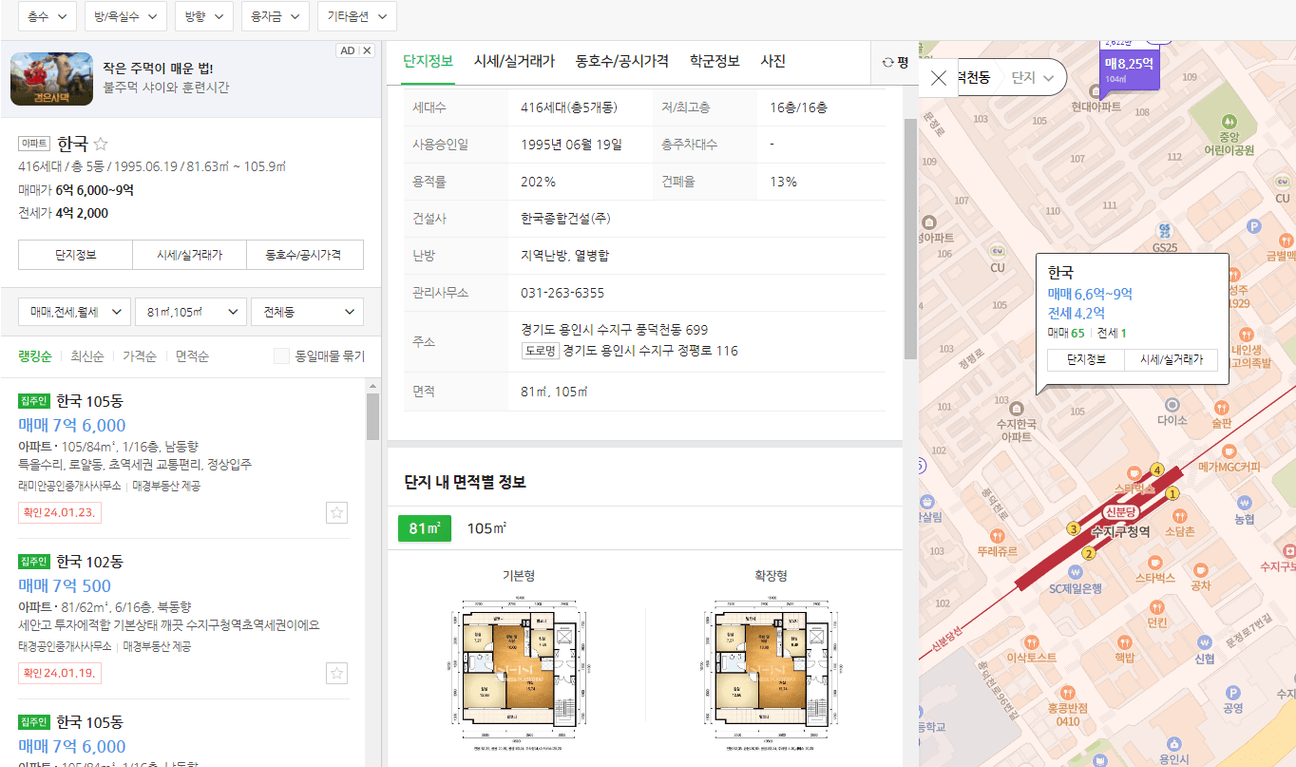The height and width of the screenshot is (767, 1296).
Task: Click the 검은사막 ad thumbnail image
Action: (x=52, y=79)
